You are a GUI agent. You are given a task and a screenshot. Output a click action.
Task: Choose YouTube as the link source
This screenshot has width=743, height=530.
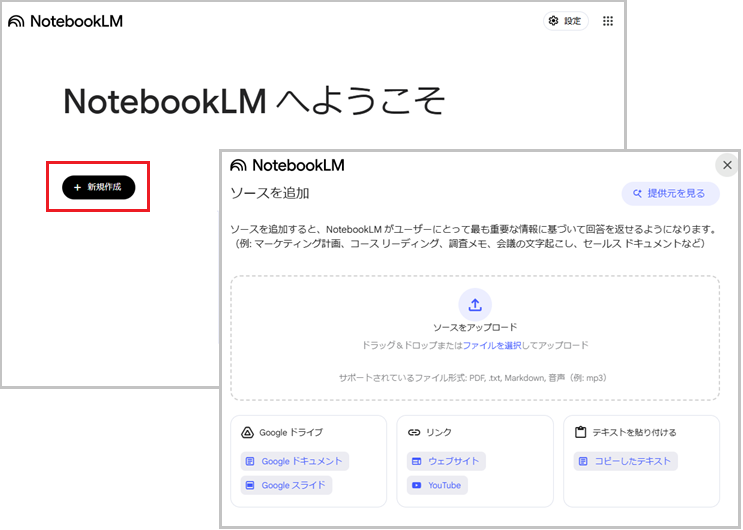click(437, 485)
